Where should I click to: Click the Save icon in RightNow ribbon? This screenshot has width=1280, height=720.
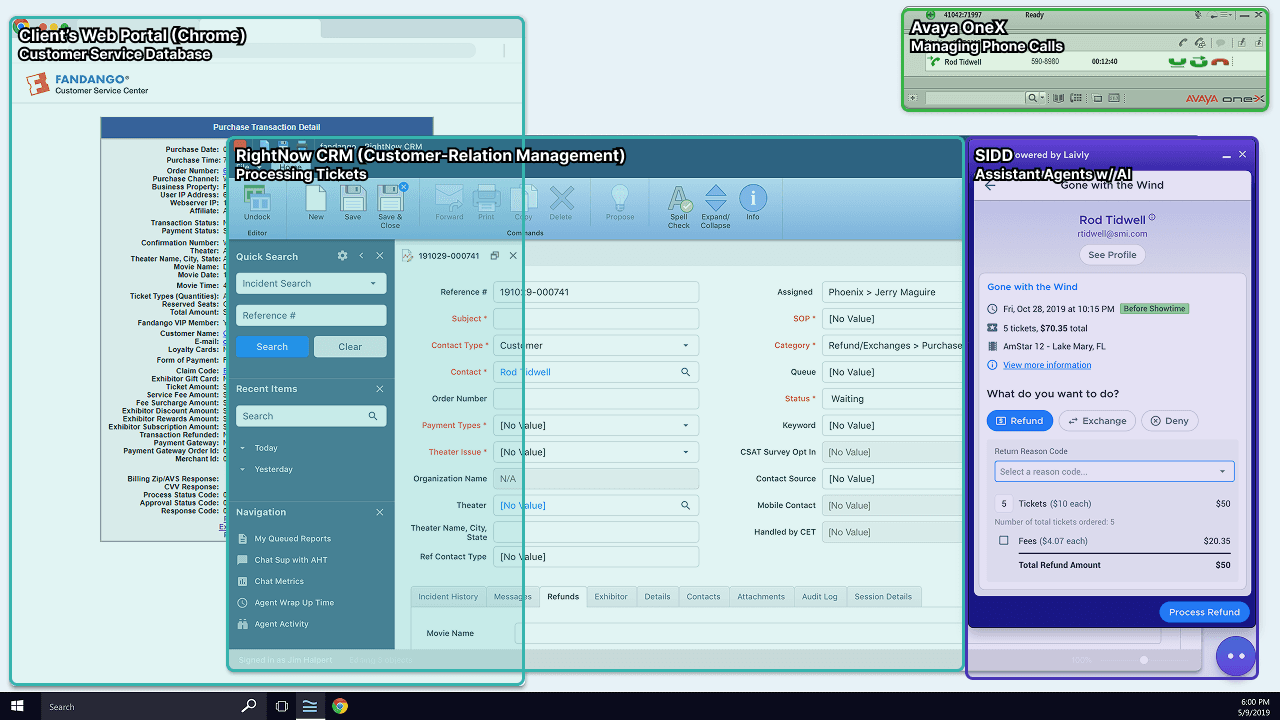[353, 198]
